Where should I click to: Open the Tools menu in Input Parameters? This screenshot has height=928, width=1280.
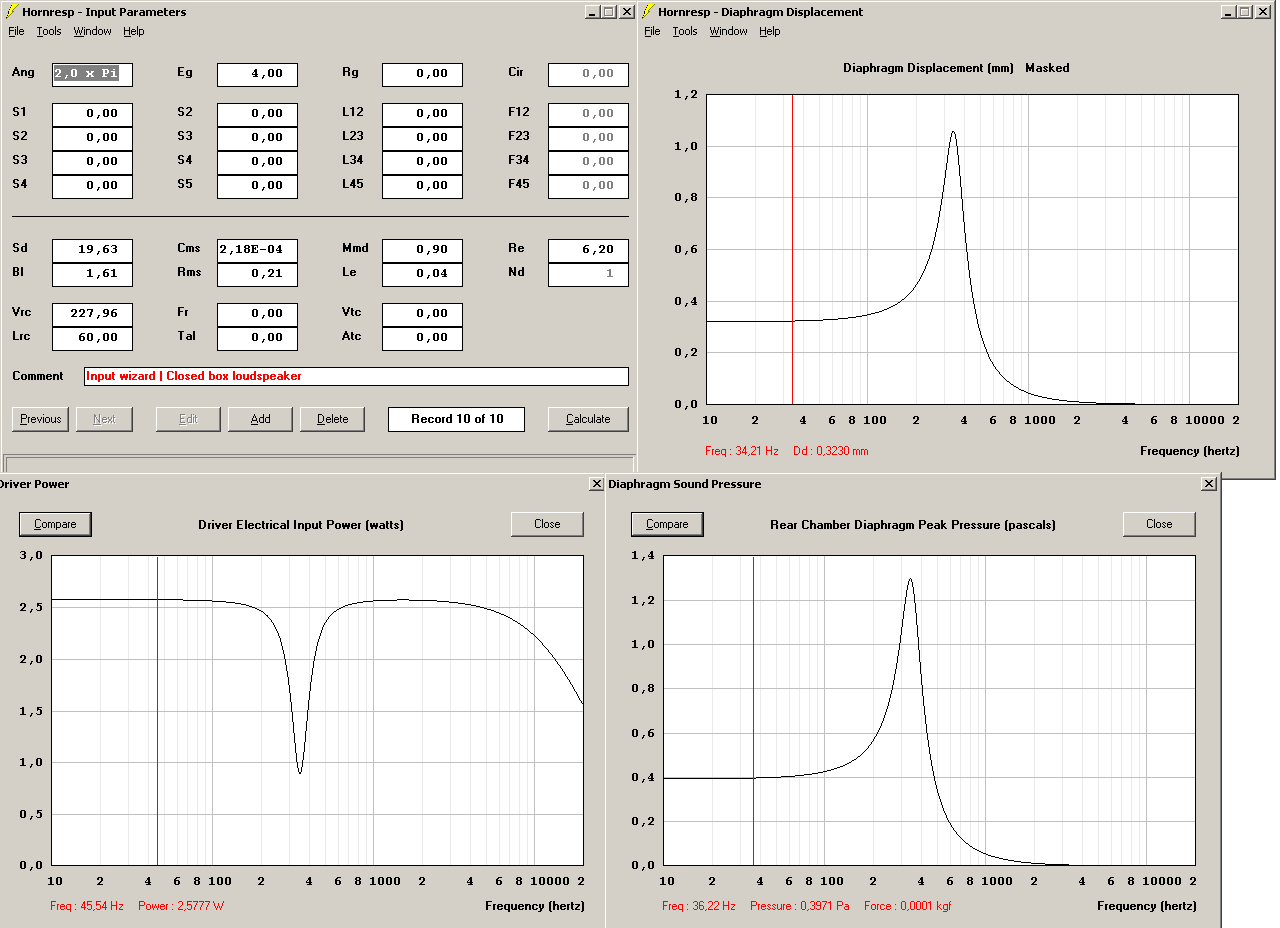(x=49, y=31)
